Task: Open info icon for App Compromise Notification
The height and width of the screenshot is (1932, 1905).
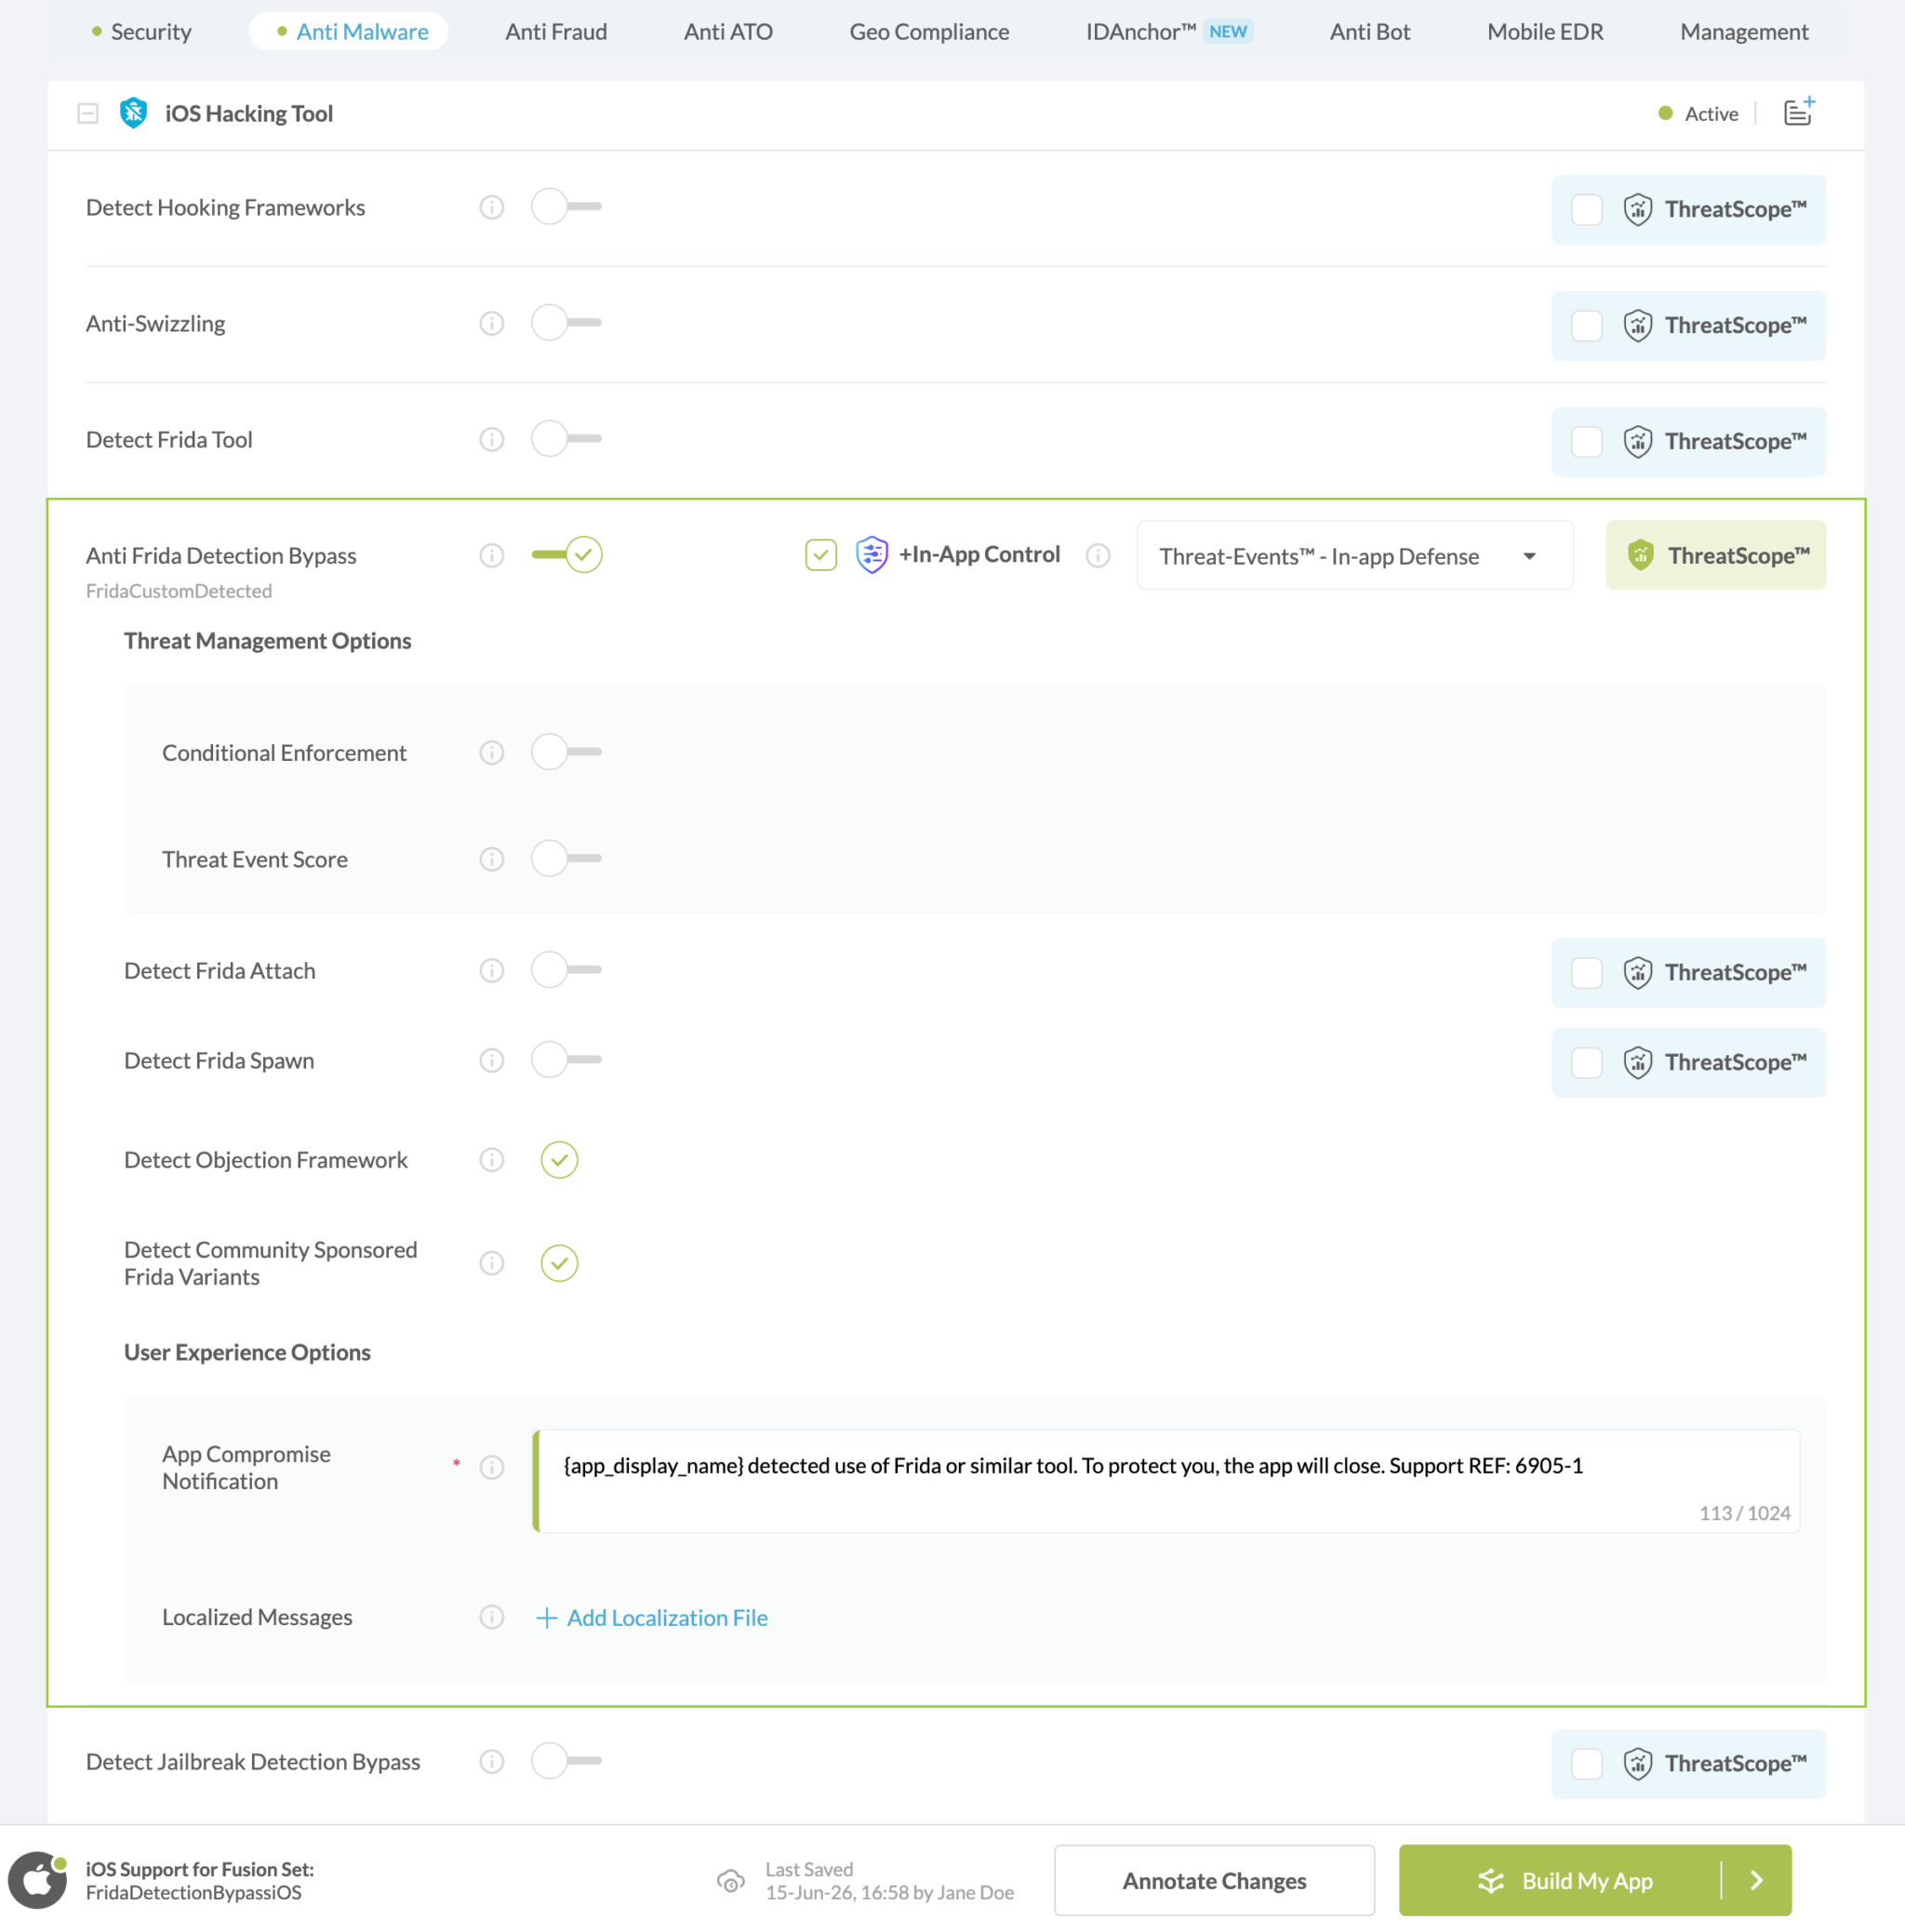Action: pos(491,1467)
